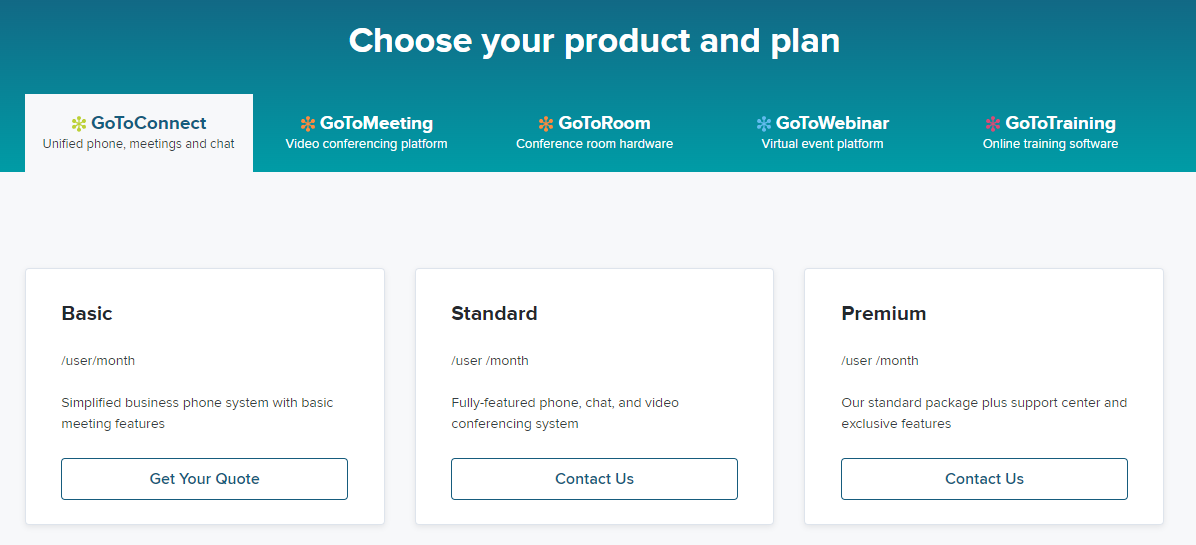Click the blue GoToWebinar asterisk icon
This screenshot has width=1196, height=545.
[764, 124]
